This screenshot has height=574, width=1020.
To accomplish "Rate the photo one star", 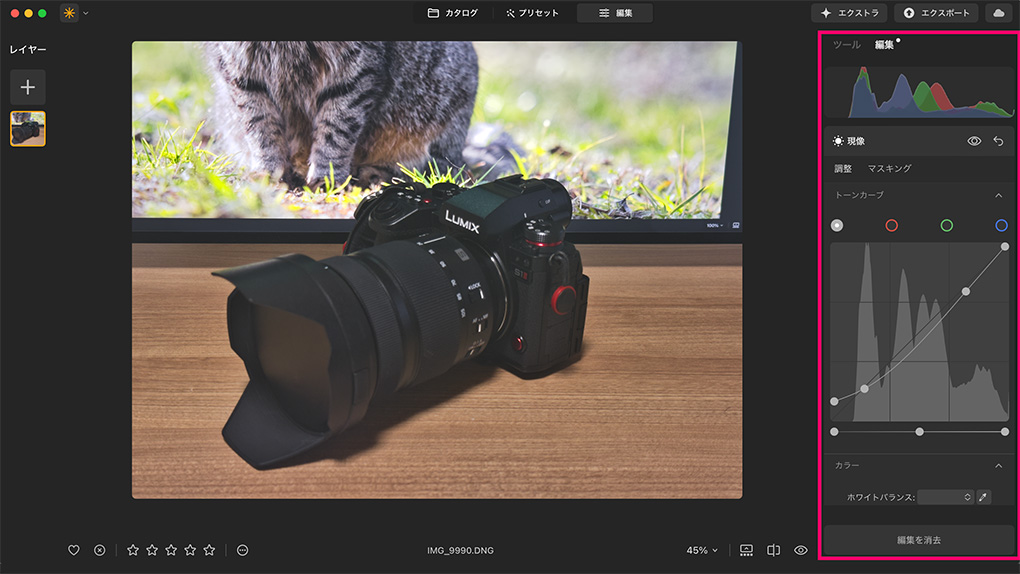I will pos(133,551).
